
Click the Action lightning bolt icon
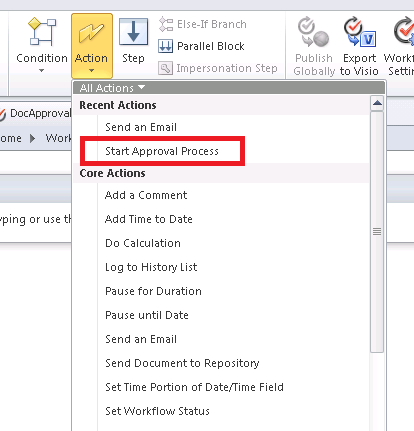tap(91, 33)
